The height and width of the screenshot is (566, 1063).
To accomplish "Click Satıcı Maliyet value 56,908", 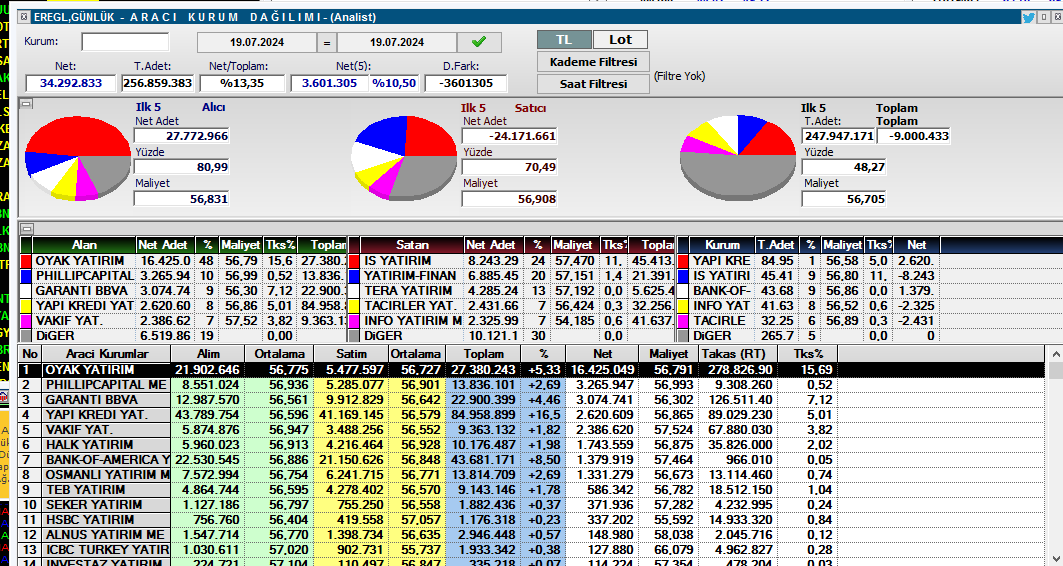I will click(x=509, y=199).
